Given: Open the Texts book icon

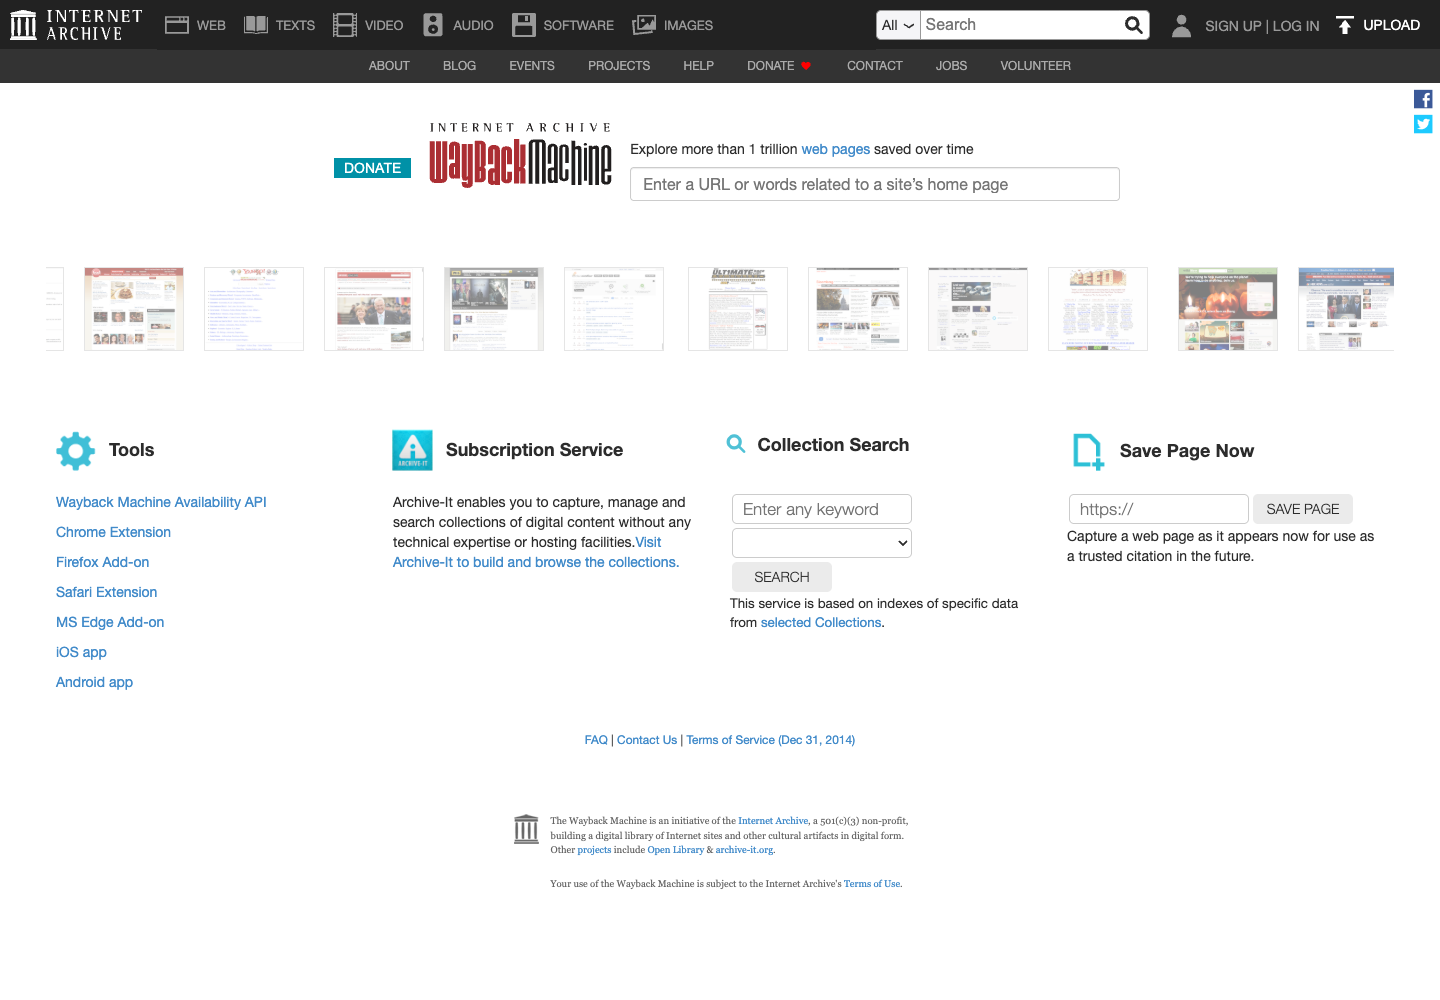Looking at the screenshot, I should coord(256,25).
